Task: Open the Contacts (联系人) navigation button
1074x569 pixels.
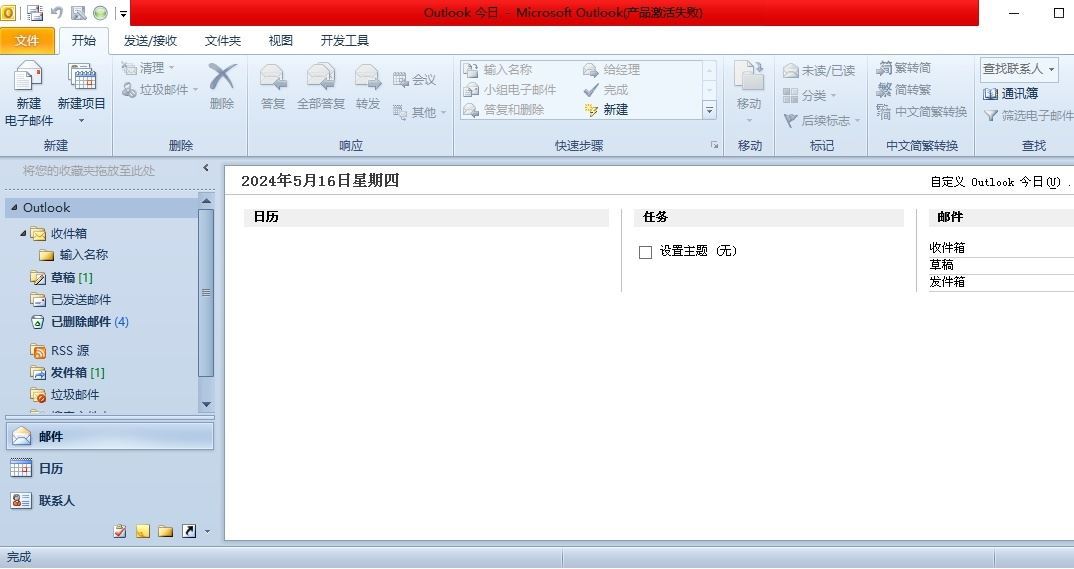Action: point(110,501)
